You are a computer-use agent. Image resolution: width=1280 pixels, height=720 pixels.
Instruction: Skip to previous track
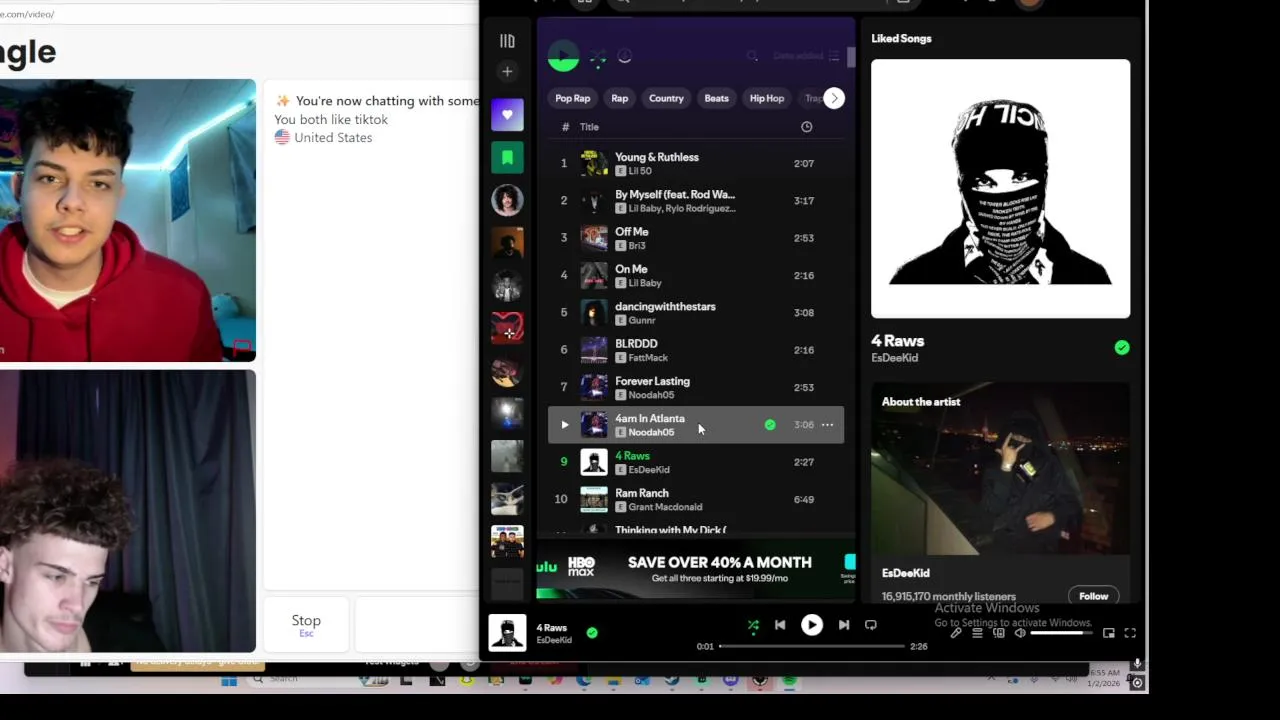(780, 625)
